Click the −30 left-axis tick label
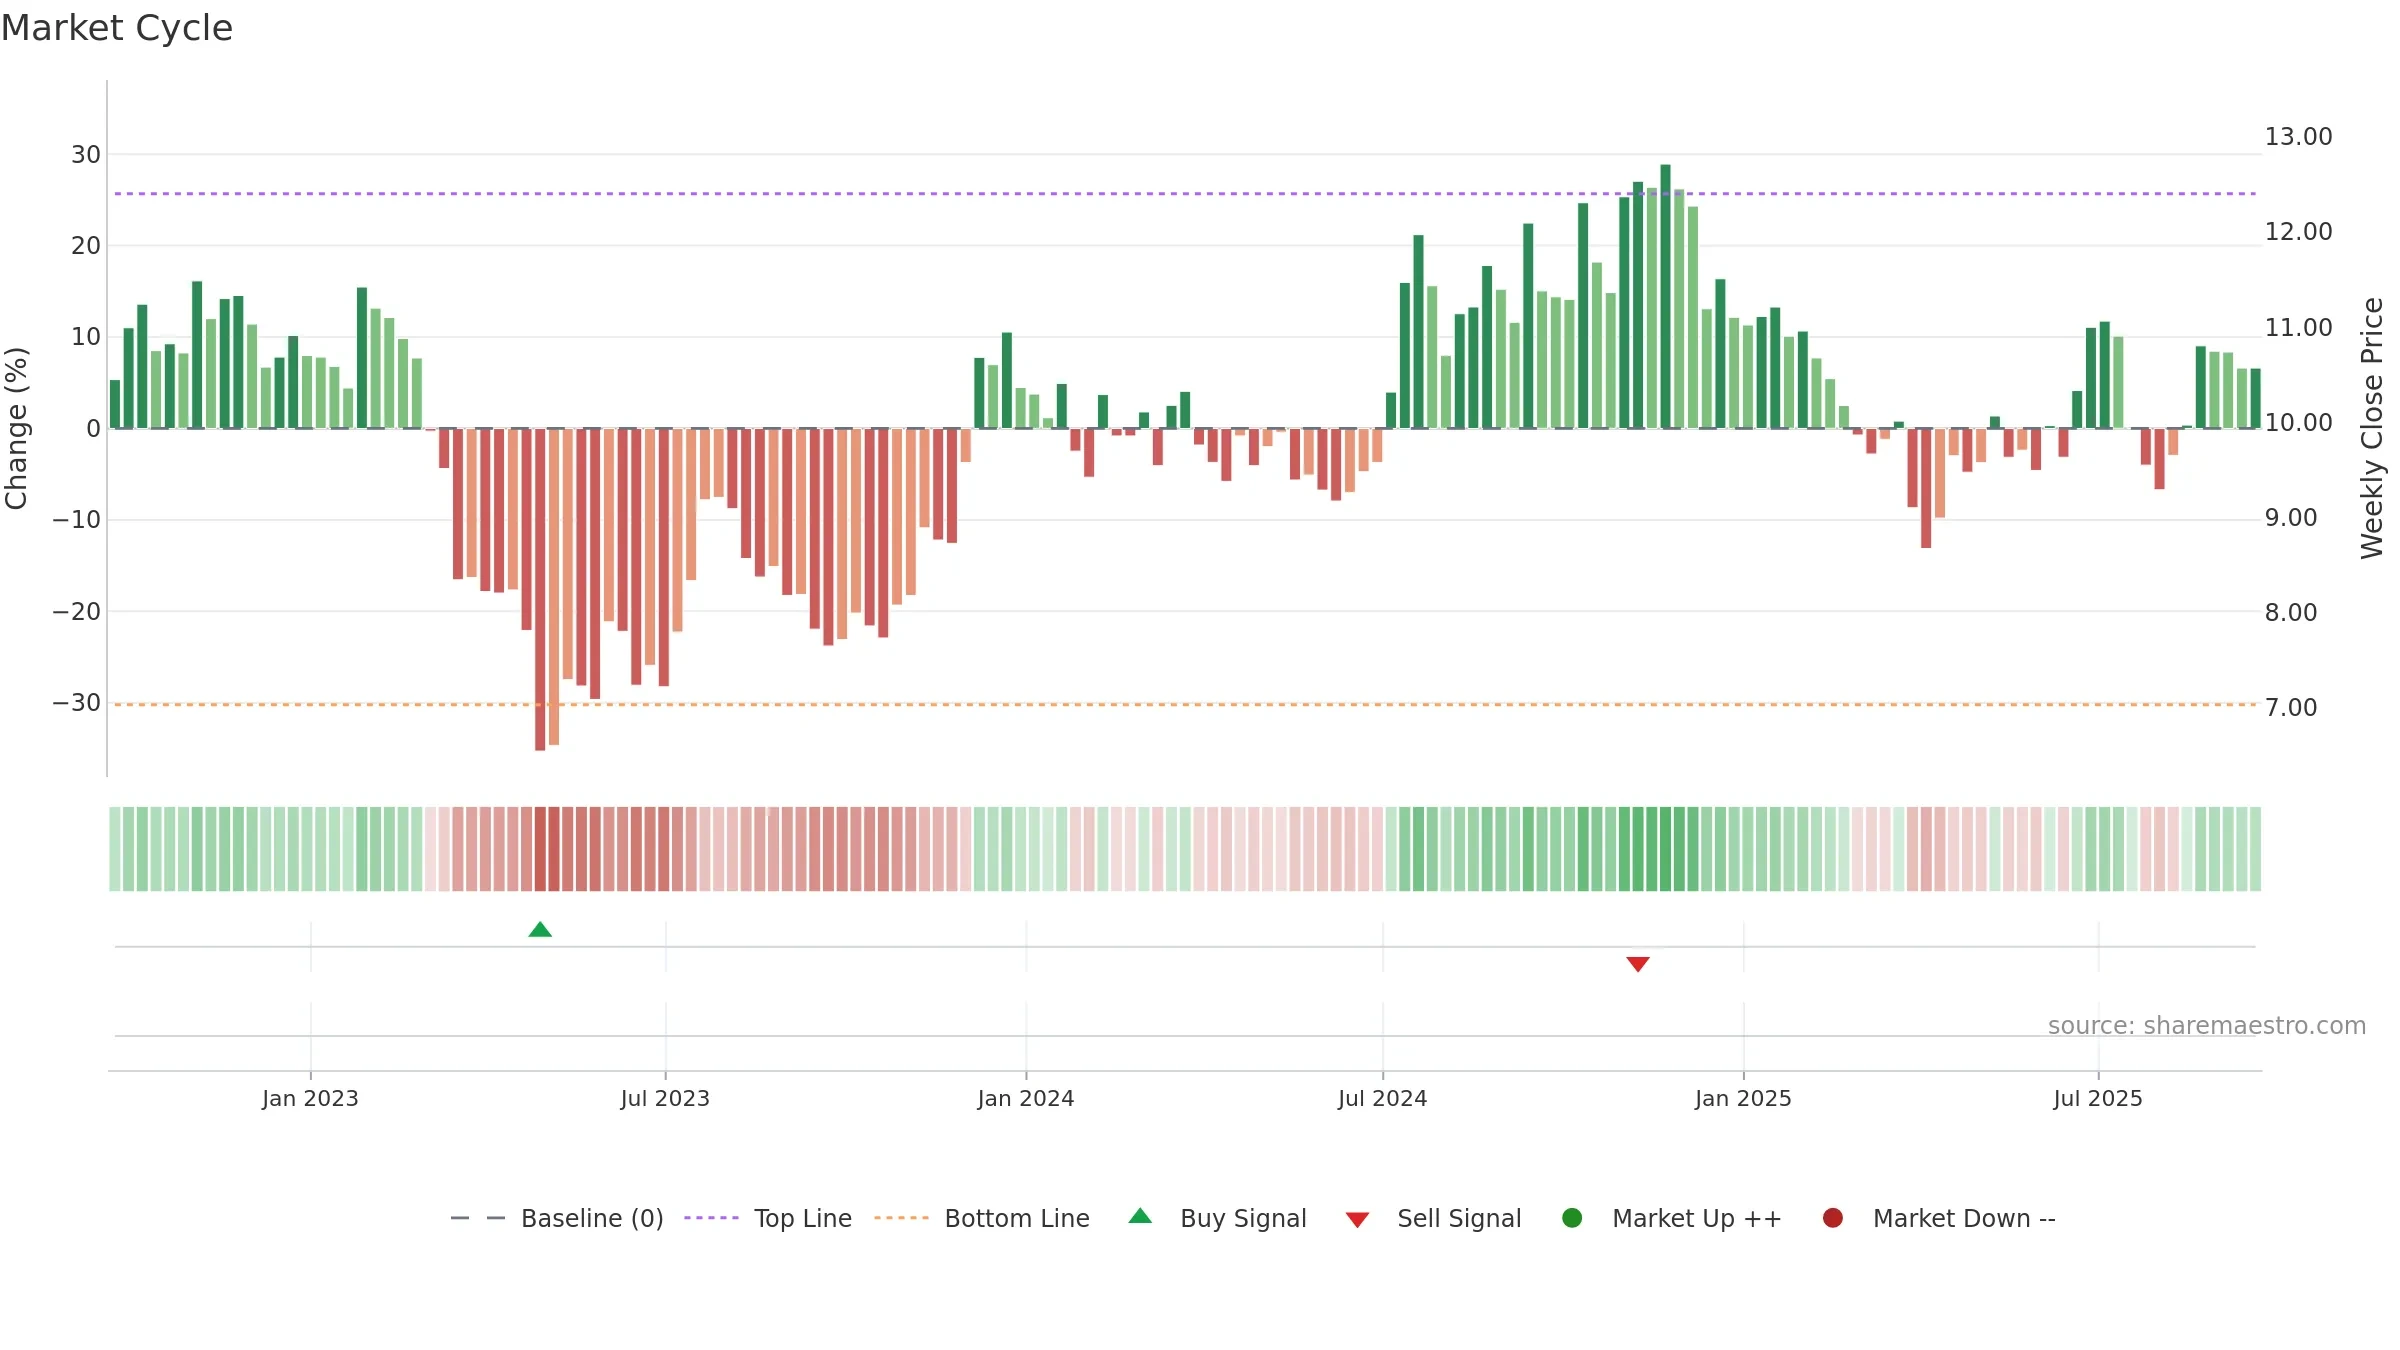Screen dimensions: 2400x1350 (77, 703)
